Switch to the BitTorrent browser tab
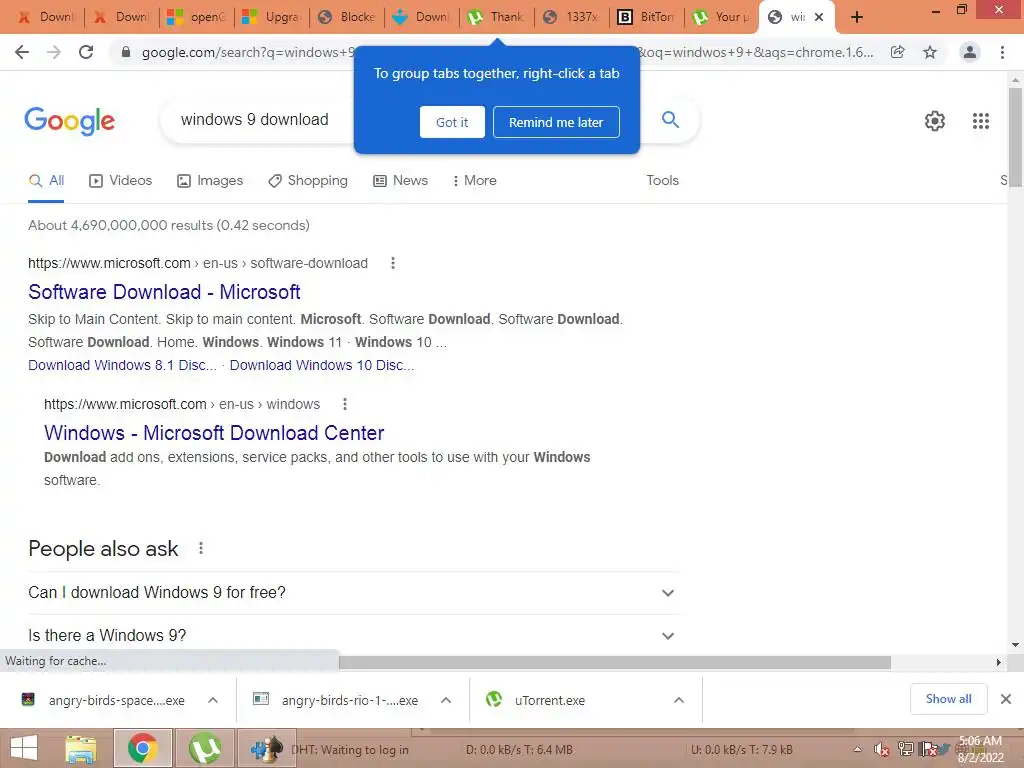The height and width of the screenshot is (768, 1024). 647,17
